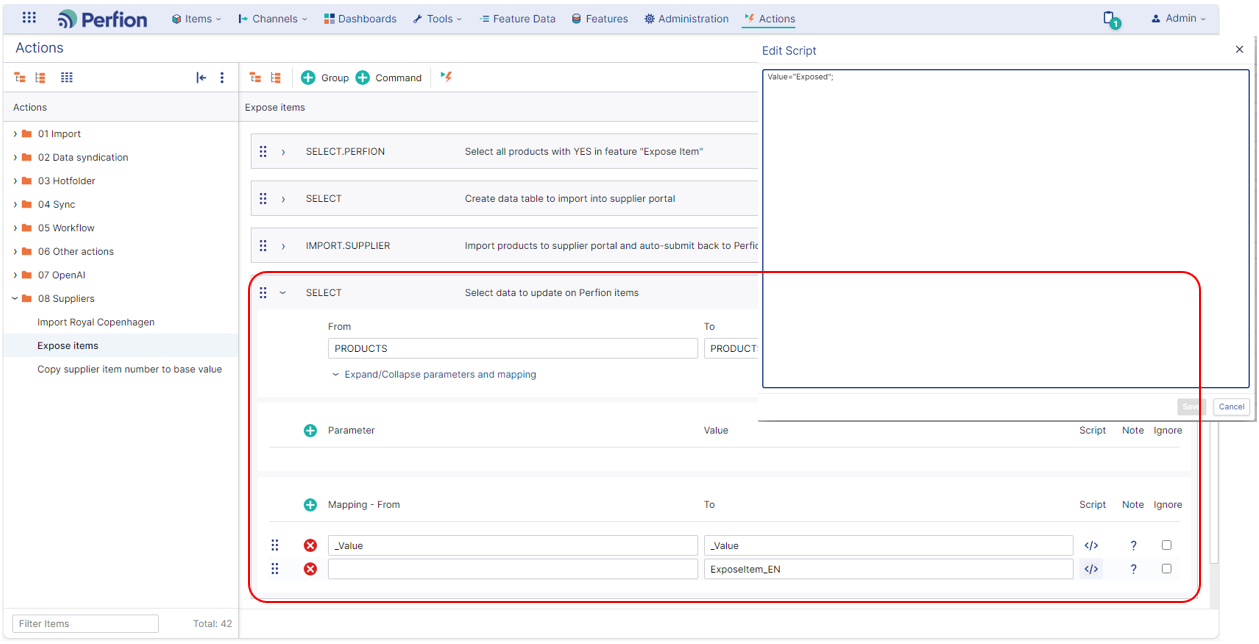Expand the 05 Workflow folder
Viewport: 1259px width, 644px height.
pos(15,228)
